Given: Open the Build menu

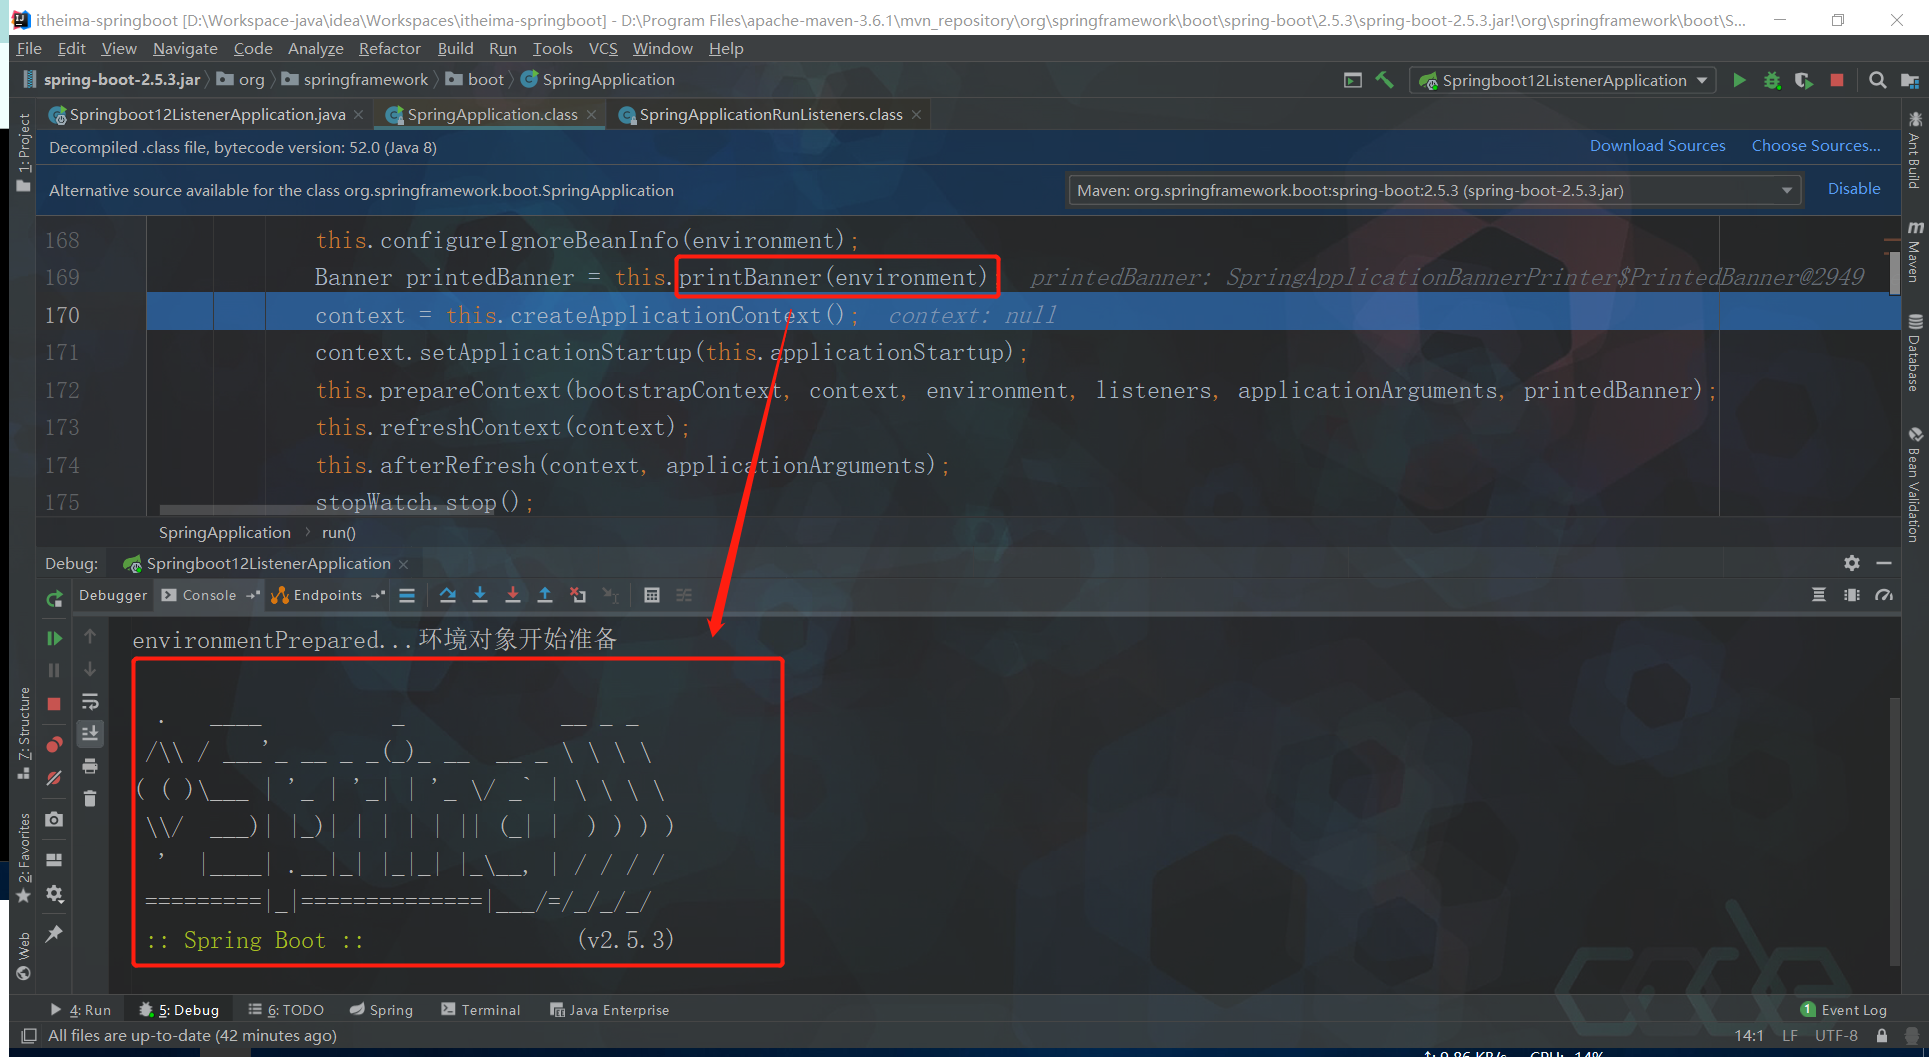Looking at the screenshot, I should pyautogui.click(x=455, y=48).
